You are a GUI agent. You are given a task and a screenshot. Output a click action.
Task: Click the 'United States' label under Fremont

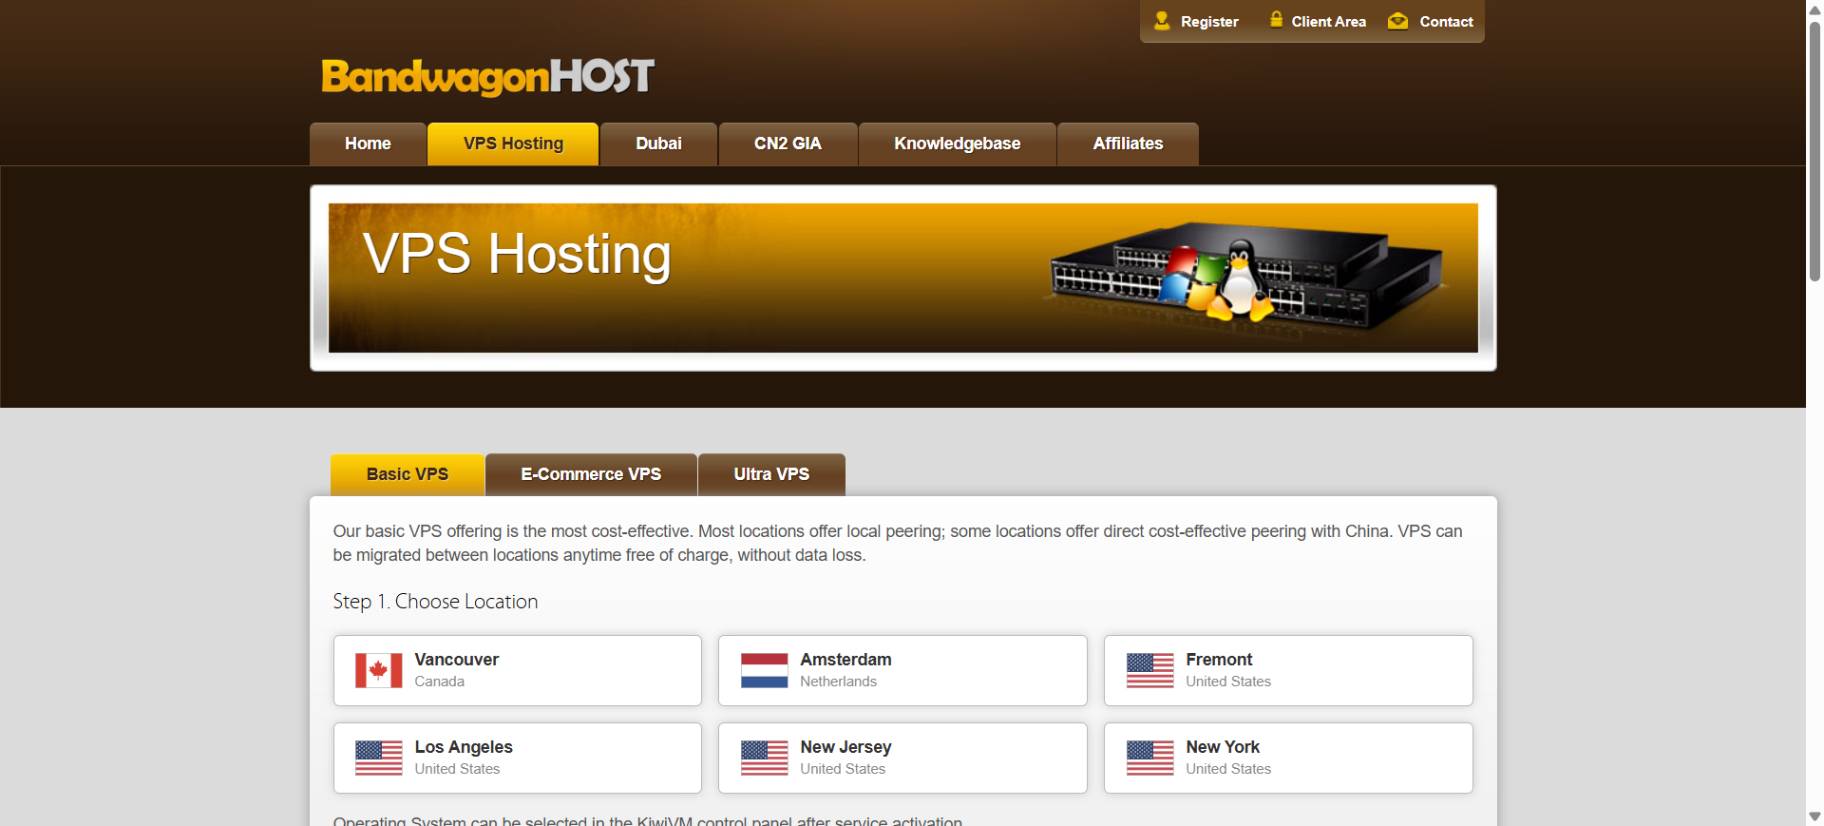(1228, 681)
